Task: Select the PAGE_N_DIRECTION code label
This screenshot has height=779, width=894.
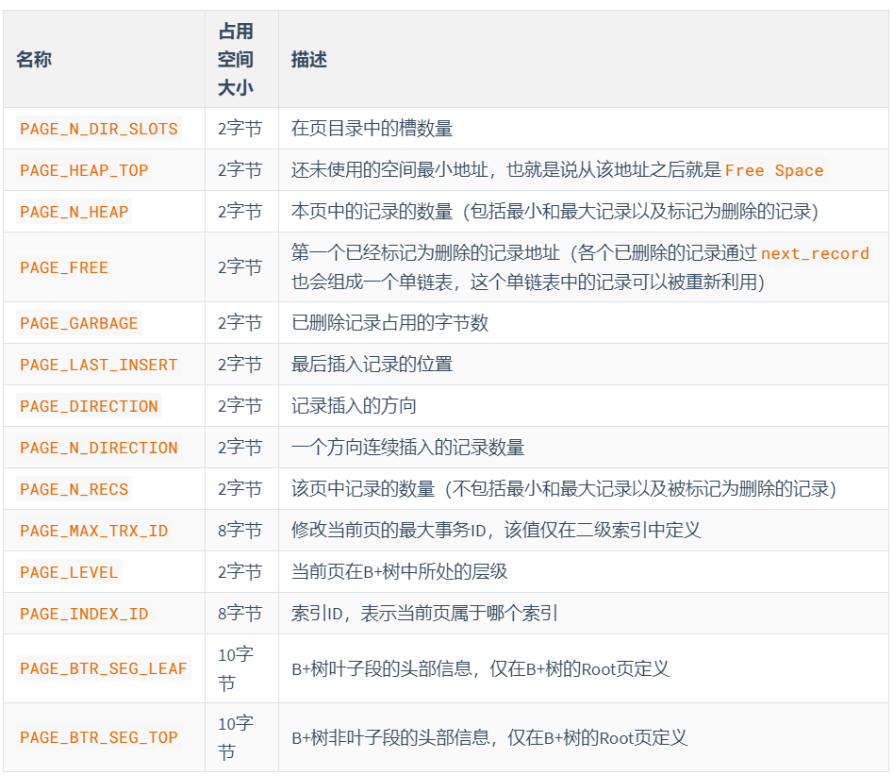Action: pos(98,448)
